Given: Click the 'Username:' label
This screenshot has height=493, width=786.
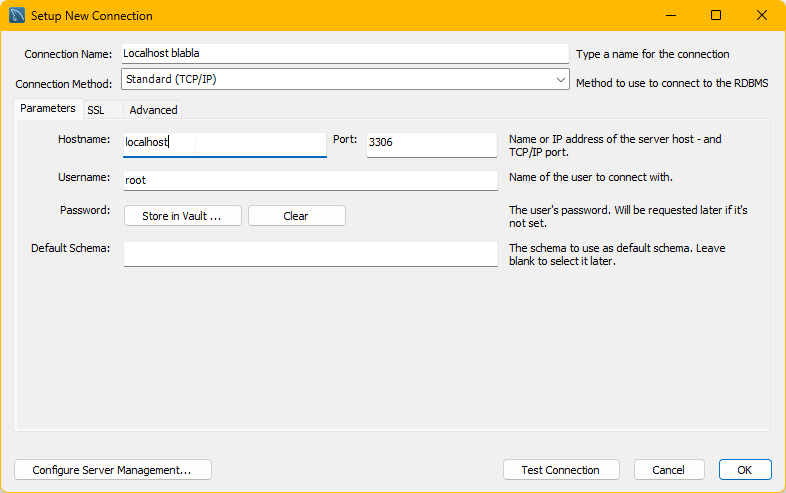Looking at the screenshot, I should pos(84,177).
